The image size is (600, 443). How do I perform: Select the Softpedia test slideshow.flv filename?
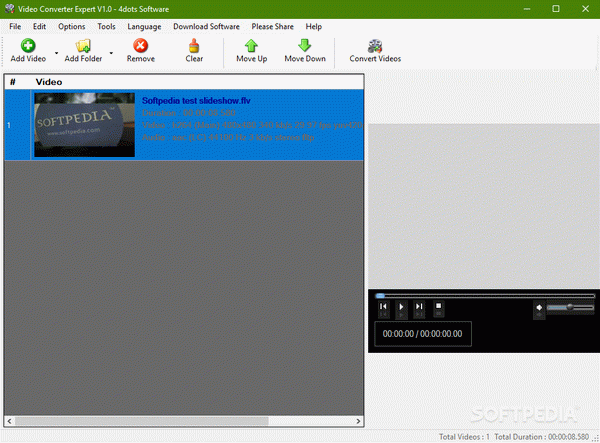pyautogui.click(x=196, y=101)
